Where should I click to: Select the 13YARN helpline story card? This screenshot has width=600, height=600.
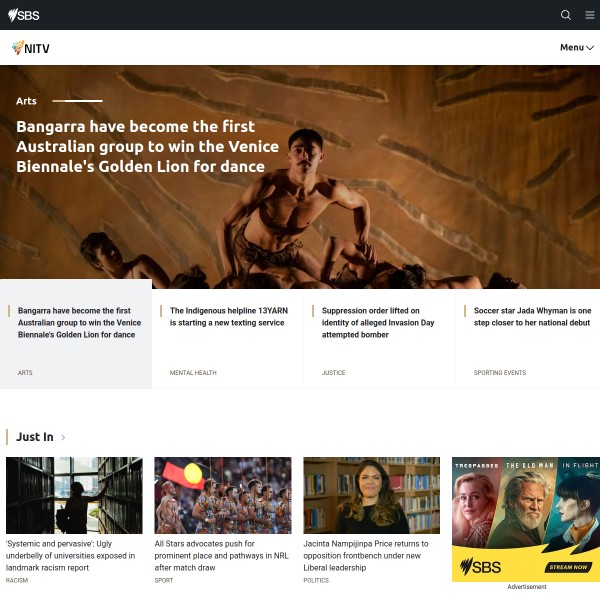[228, 339]
